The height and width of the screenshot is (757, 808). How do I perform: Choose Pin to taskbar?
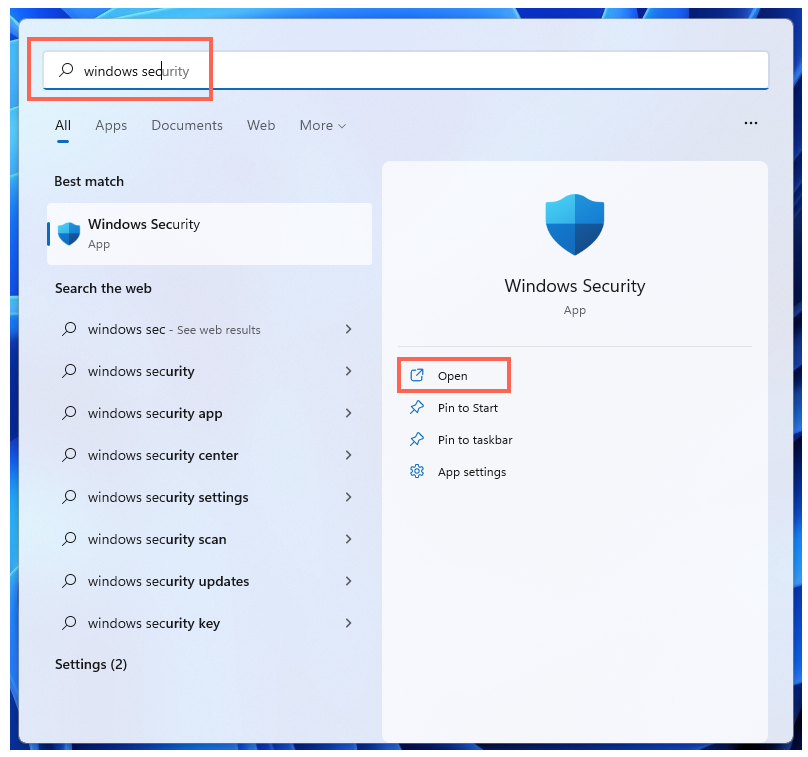point(475,440)
